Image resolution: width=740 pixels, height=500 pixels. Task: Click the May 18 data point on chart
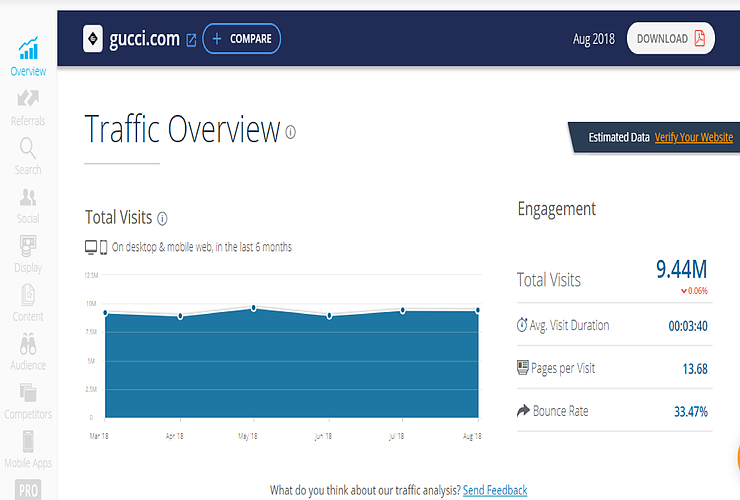click(x=255, y=308)
